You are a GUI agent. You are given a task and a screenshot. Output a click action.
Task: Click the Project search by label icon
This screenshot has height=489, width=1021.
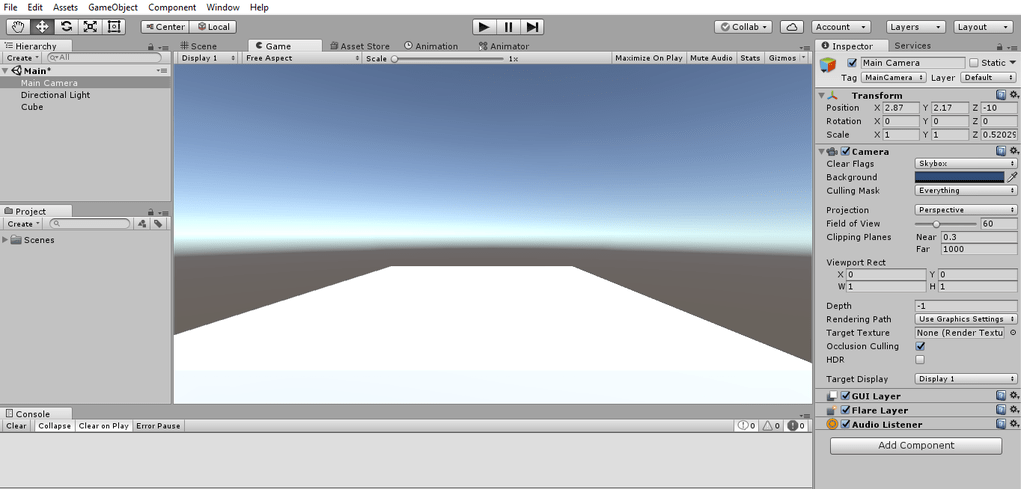[158, 223]
